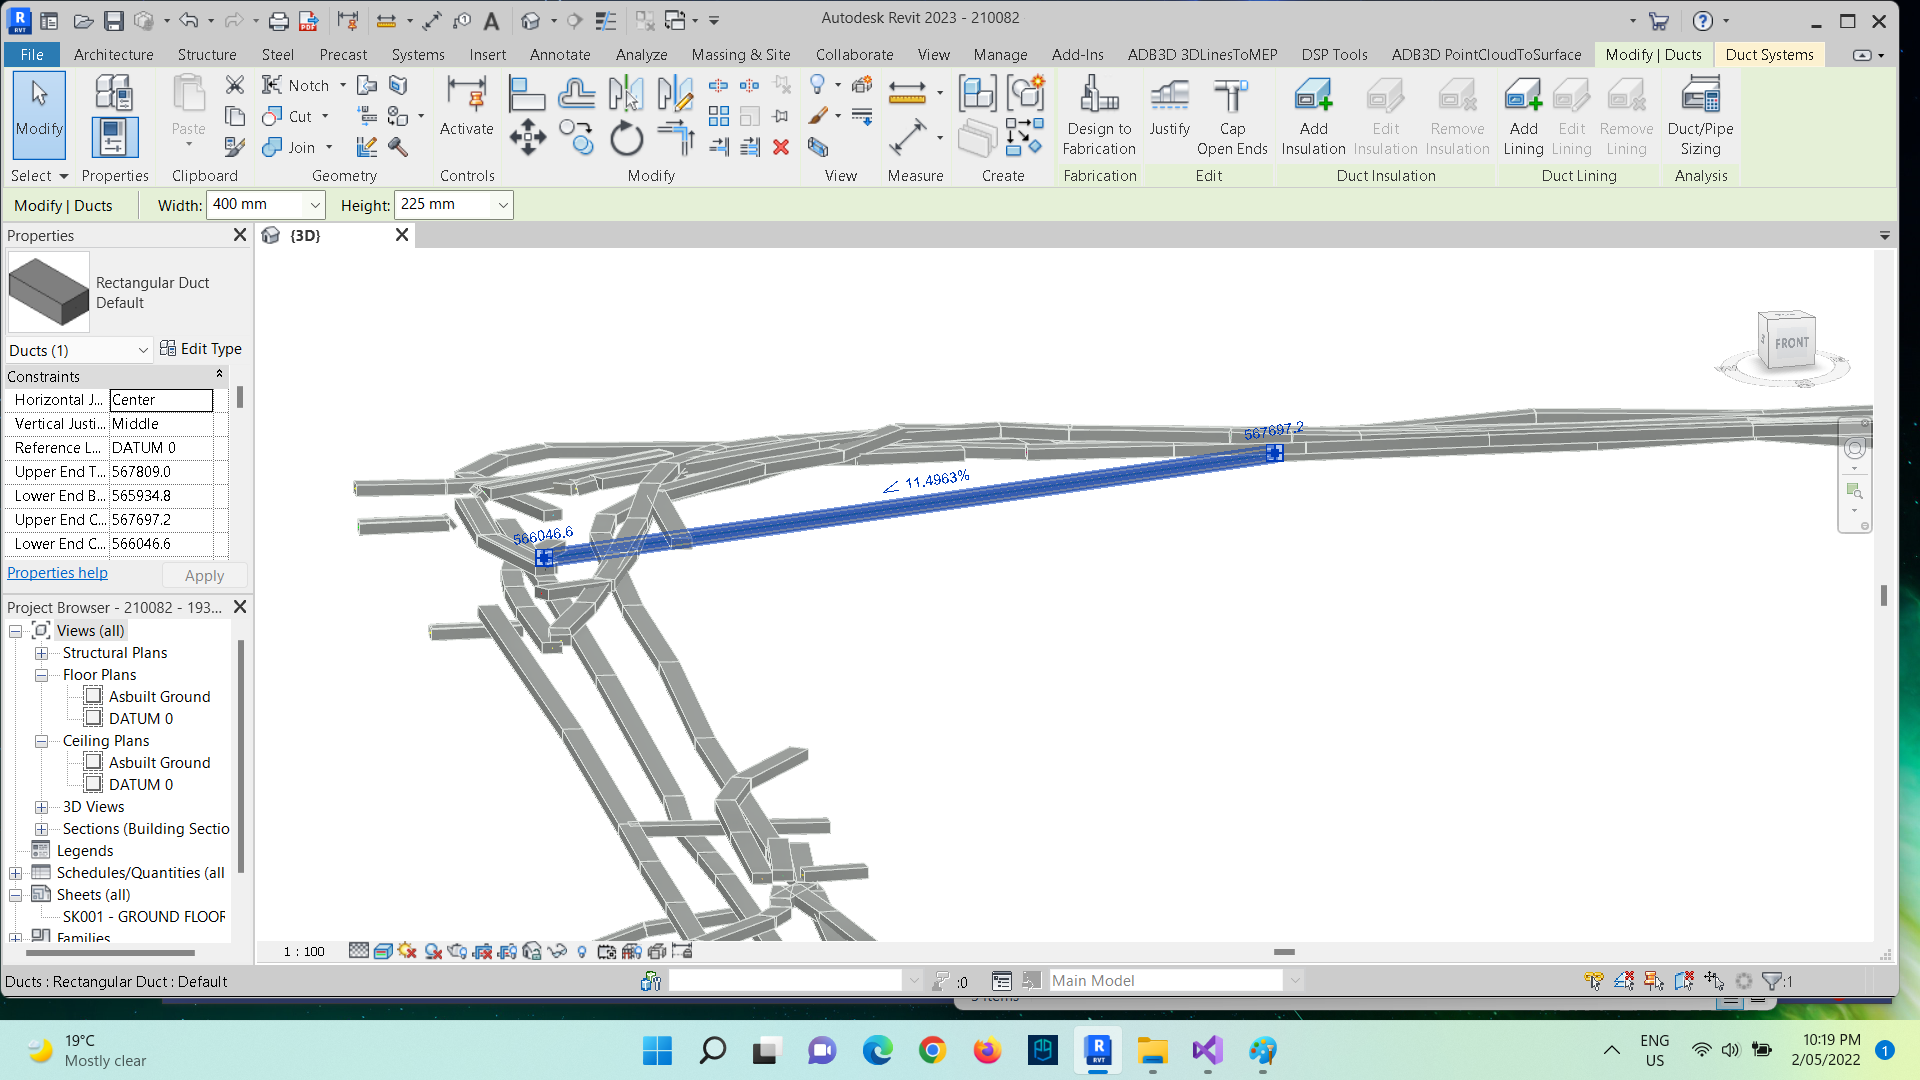Click Add Insulation icon
The width and height of the screenshot is (1920, 1080).
coord(1312,97)
